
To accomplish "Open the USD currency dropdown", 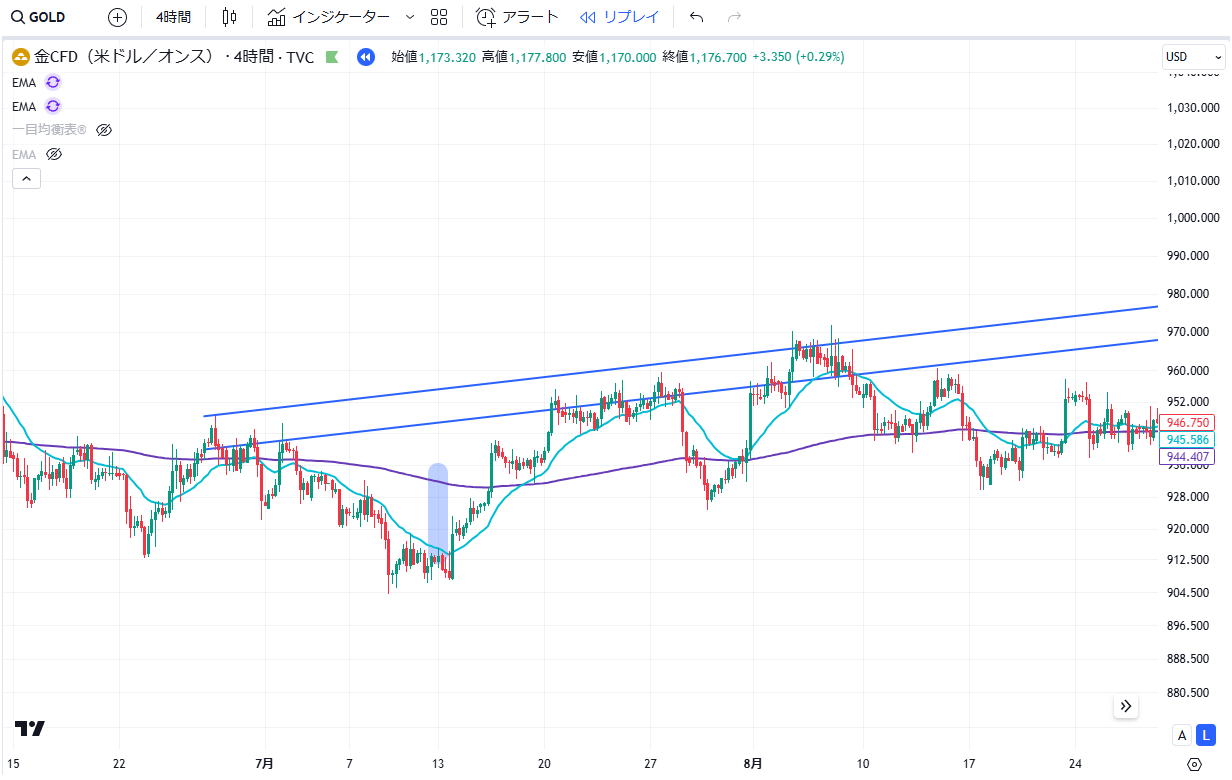I will coord(1193,57).
